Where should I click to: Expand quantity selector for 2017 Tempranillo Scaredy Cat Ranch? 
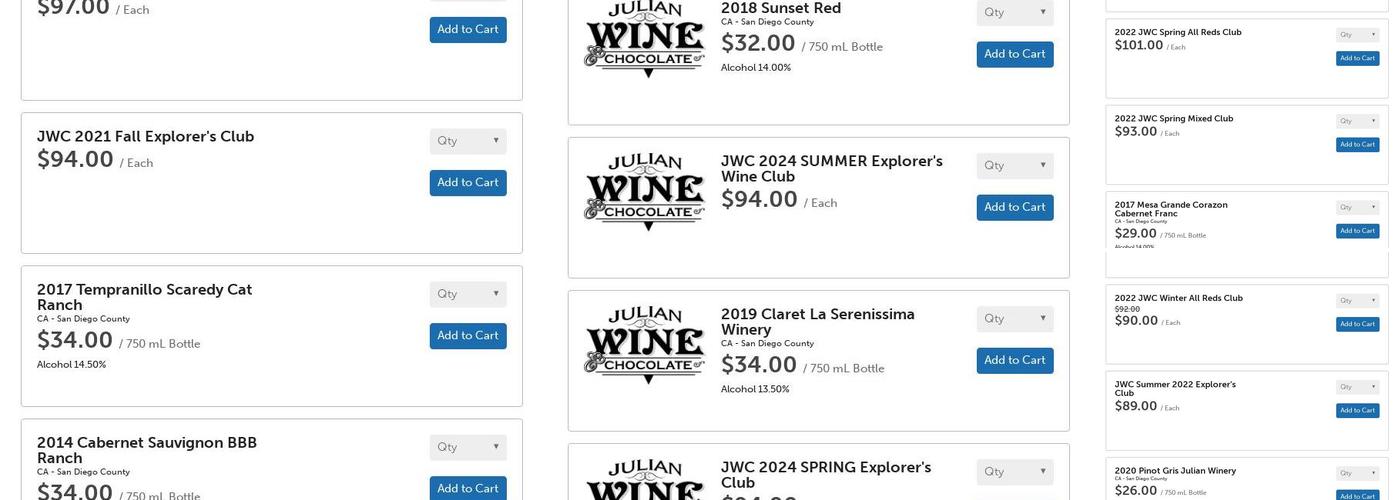point(468,294)
